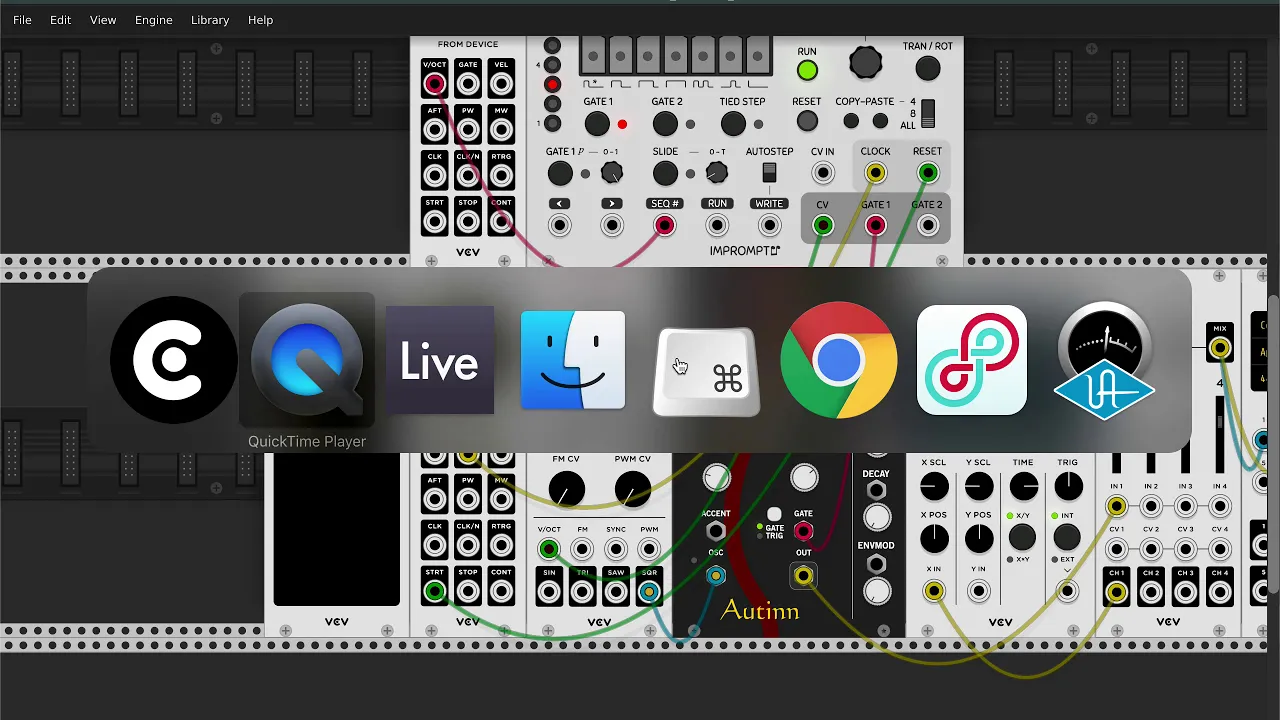The width and height of the screenshot is (1280, 720).
Task: Flip the AUTOSTEP switch
Action: point(769,172)
